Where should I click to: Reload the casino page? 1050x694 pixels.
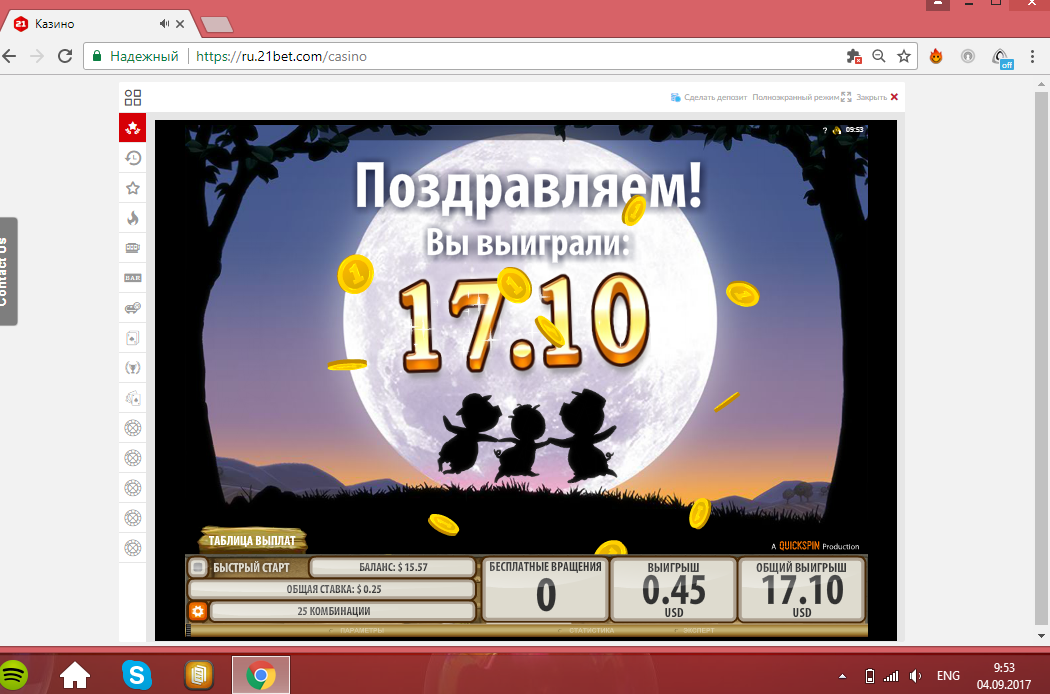(65, 56)
